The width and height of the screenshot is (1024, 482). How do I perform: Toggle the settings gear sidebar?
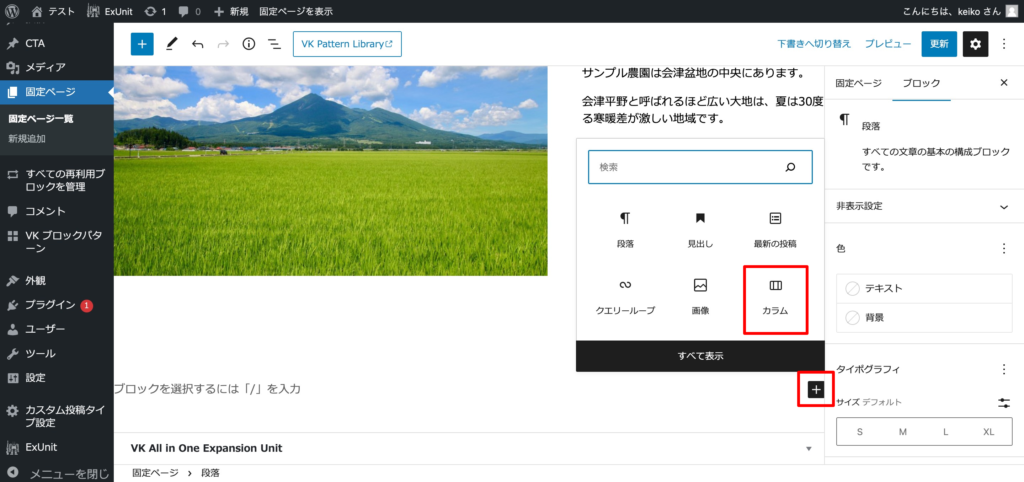pos(975,44)
